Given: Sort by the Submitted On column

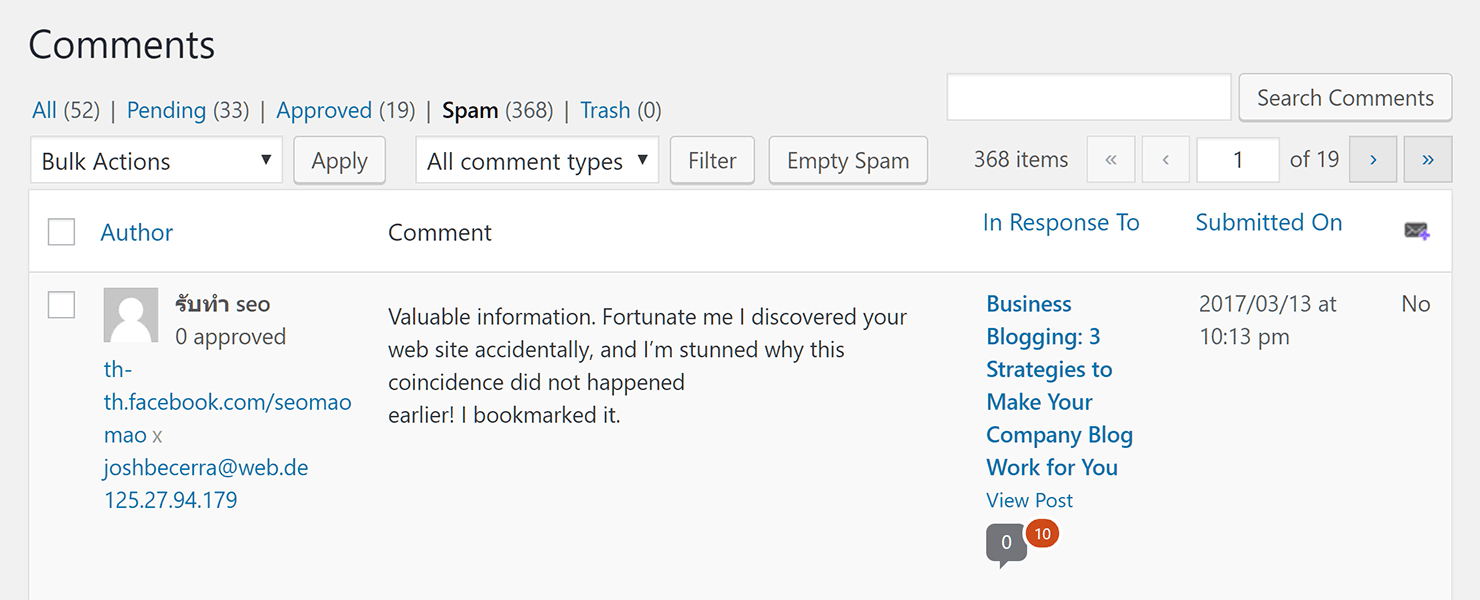Looking at the screenshot, I should (1268, 222).
